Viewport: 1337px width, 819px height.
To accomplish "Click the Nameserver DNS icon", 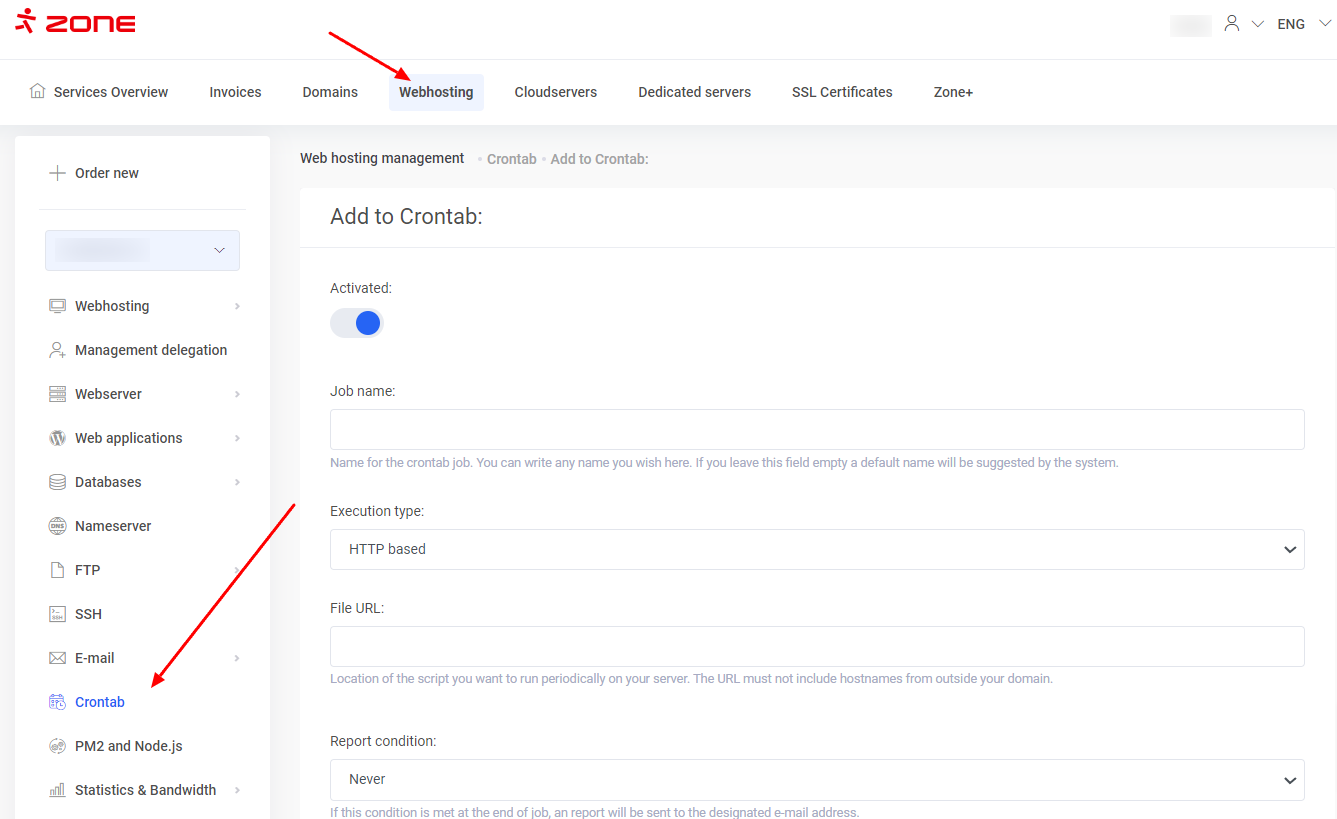I will pos(57,526).
